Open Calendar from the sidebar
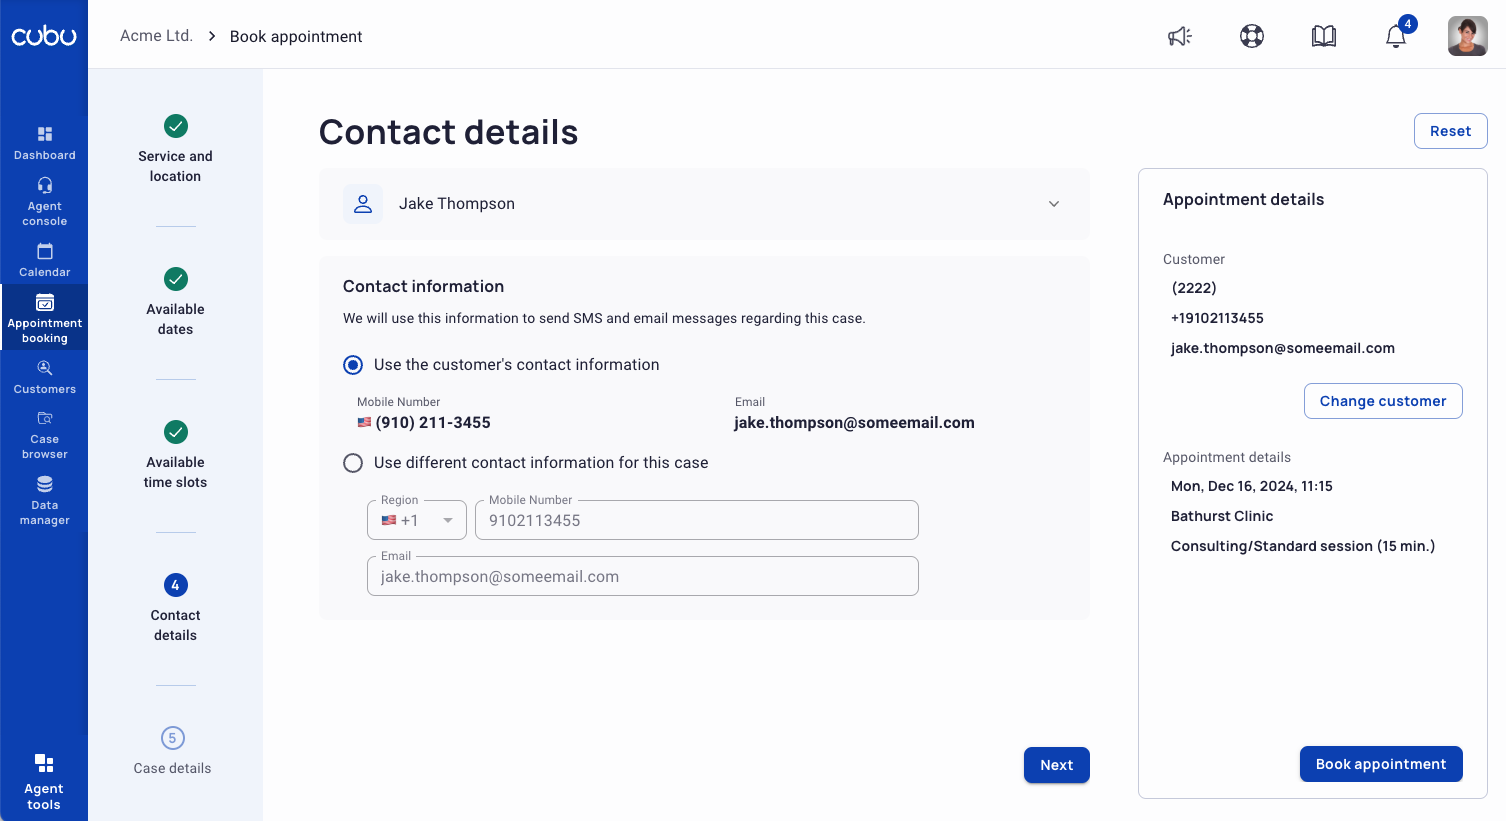The image size is (1506, 821). tap(45, 260)
